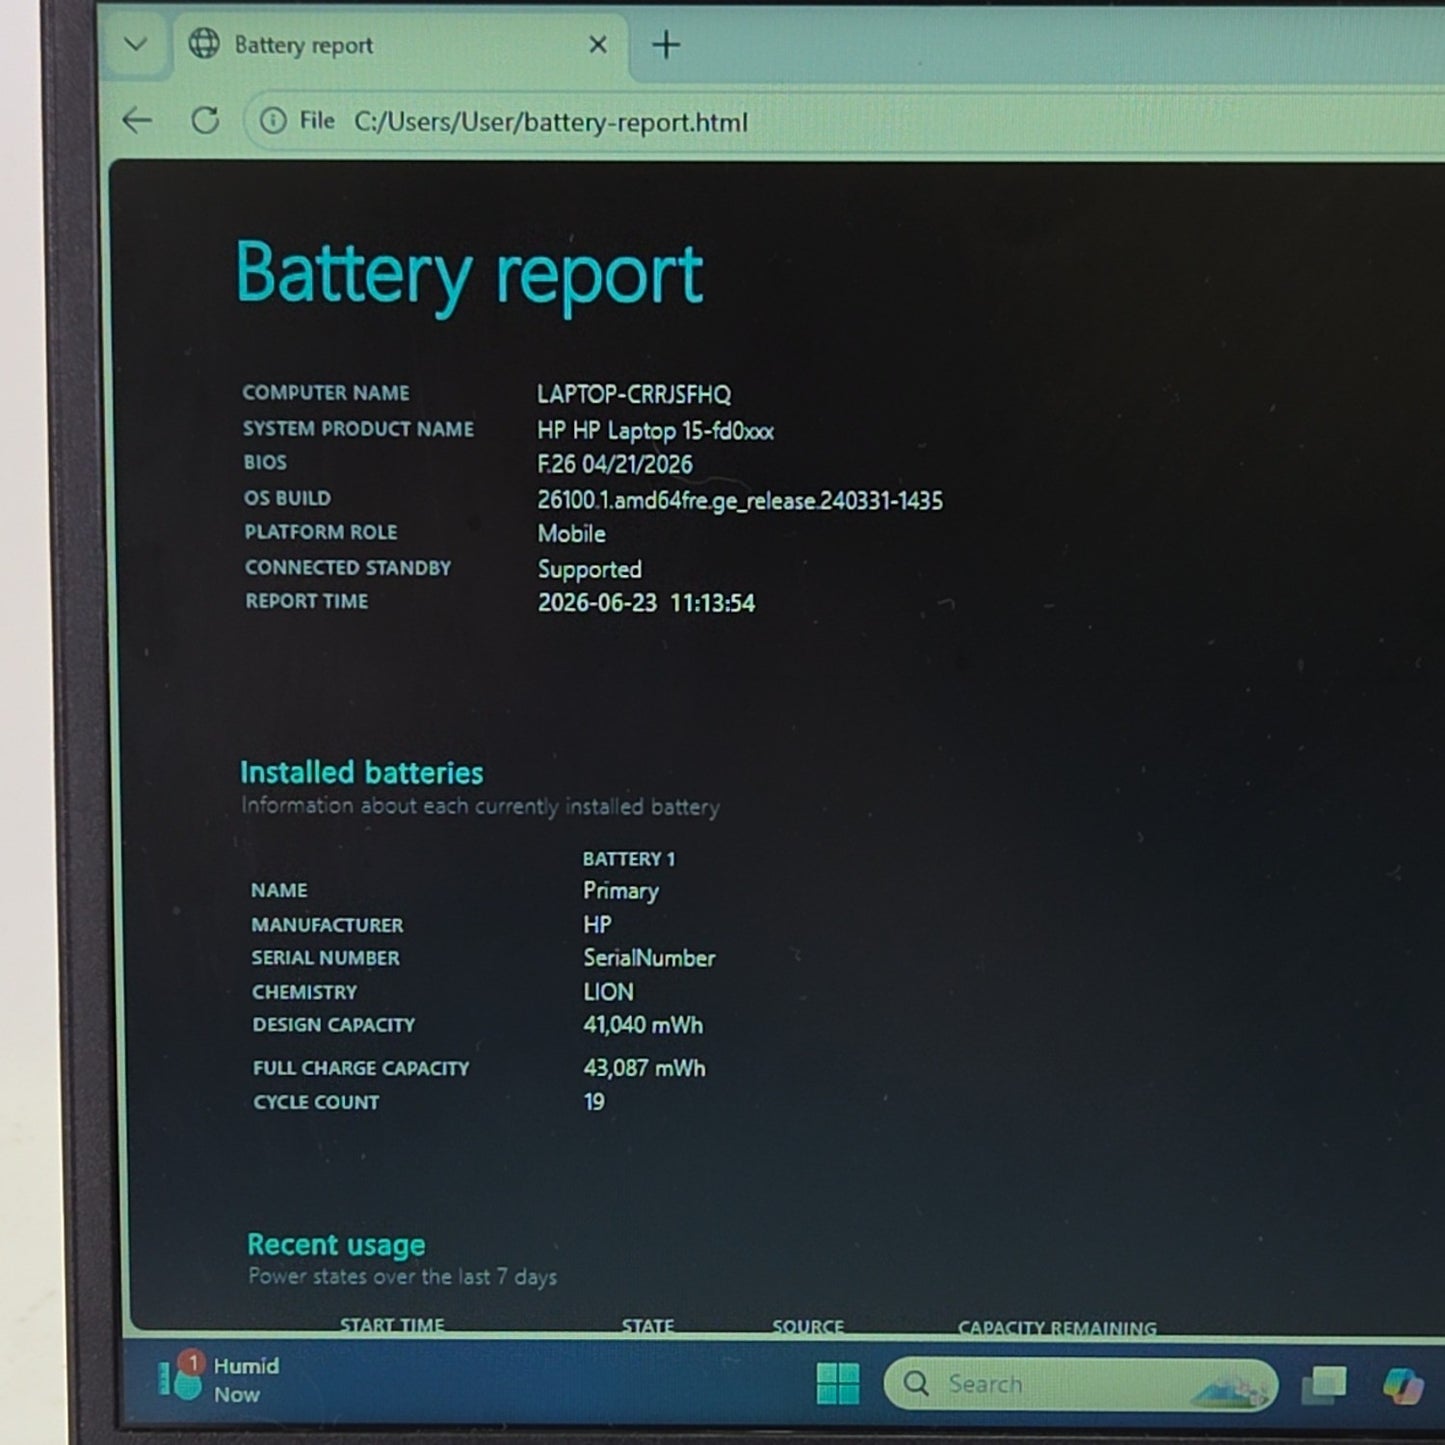Open the Humid weather widget
The height and width of the screenshot is (1445, 1445).
pyautogui.click(x=218, y=1380)
